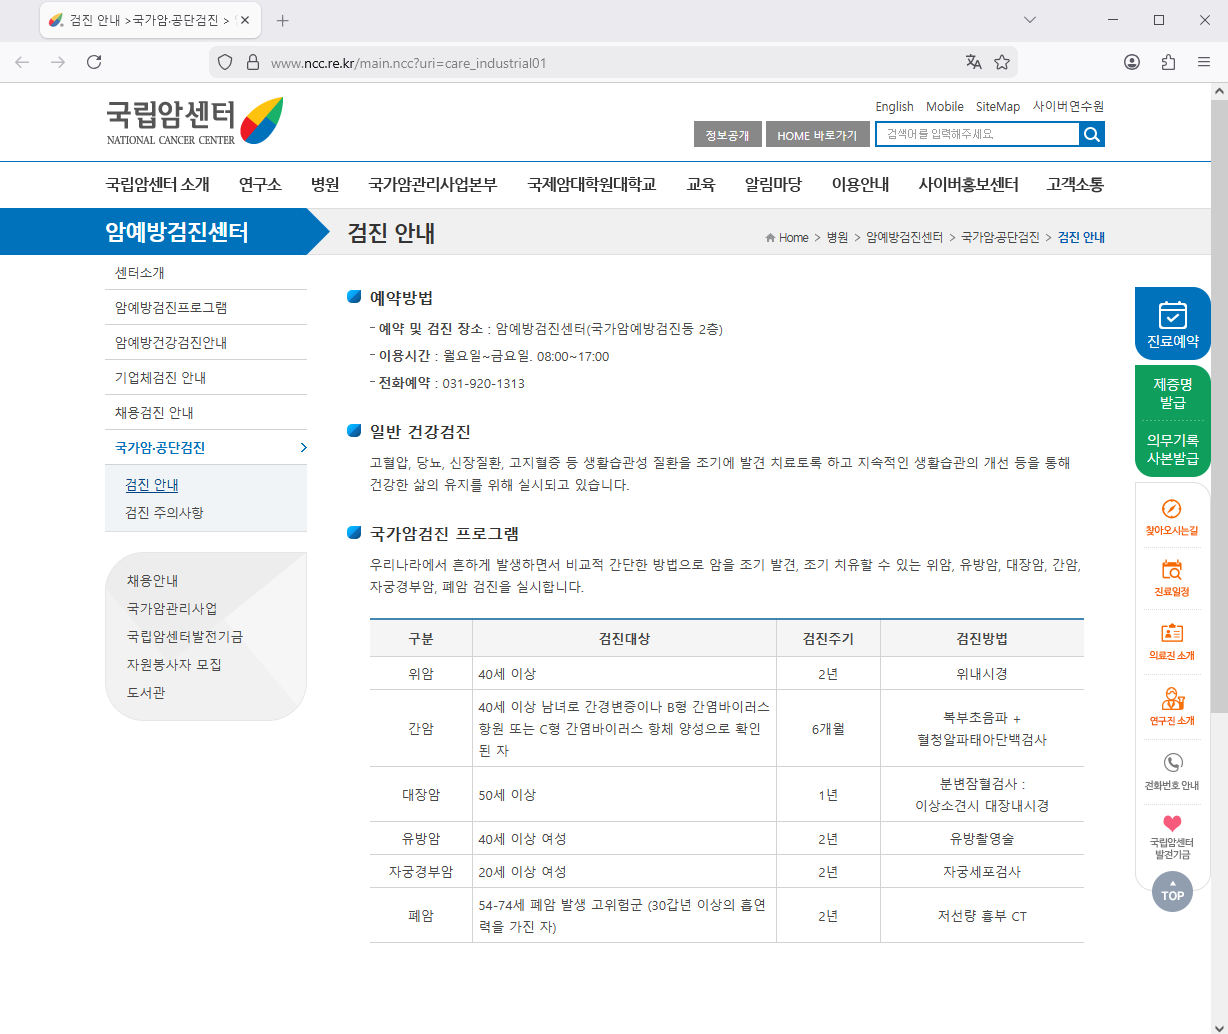Viewport: 1228px width, 1034px height.
Task: Open the 연구진 소개 icon
Action: tap(1172, 698)
